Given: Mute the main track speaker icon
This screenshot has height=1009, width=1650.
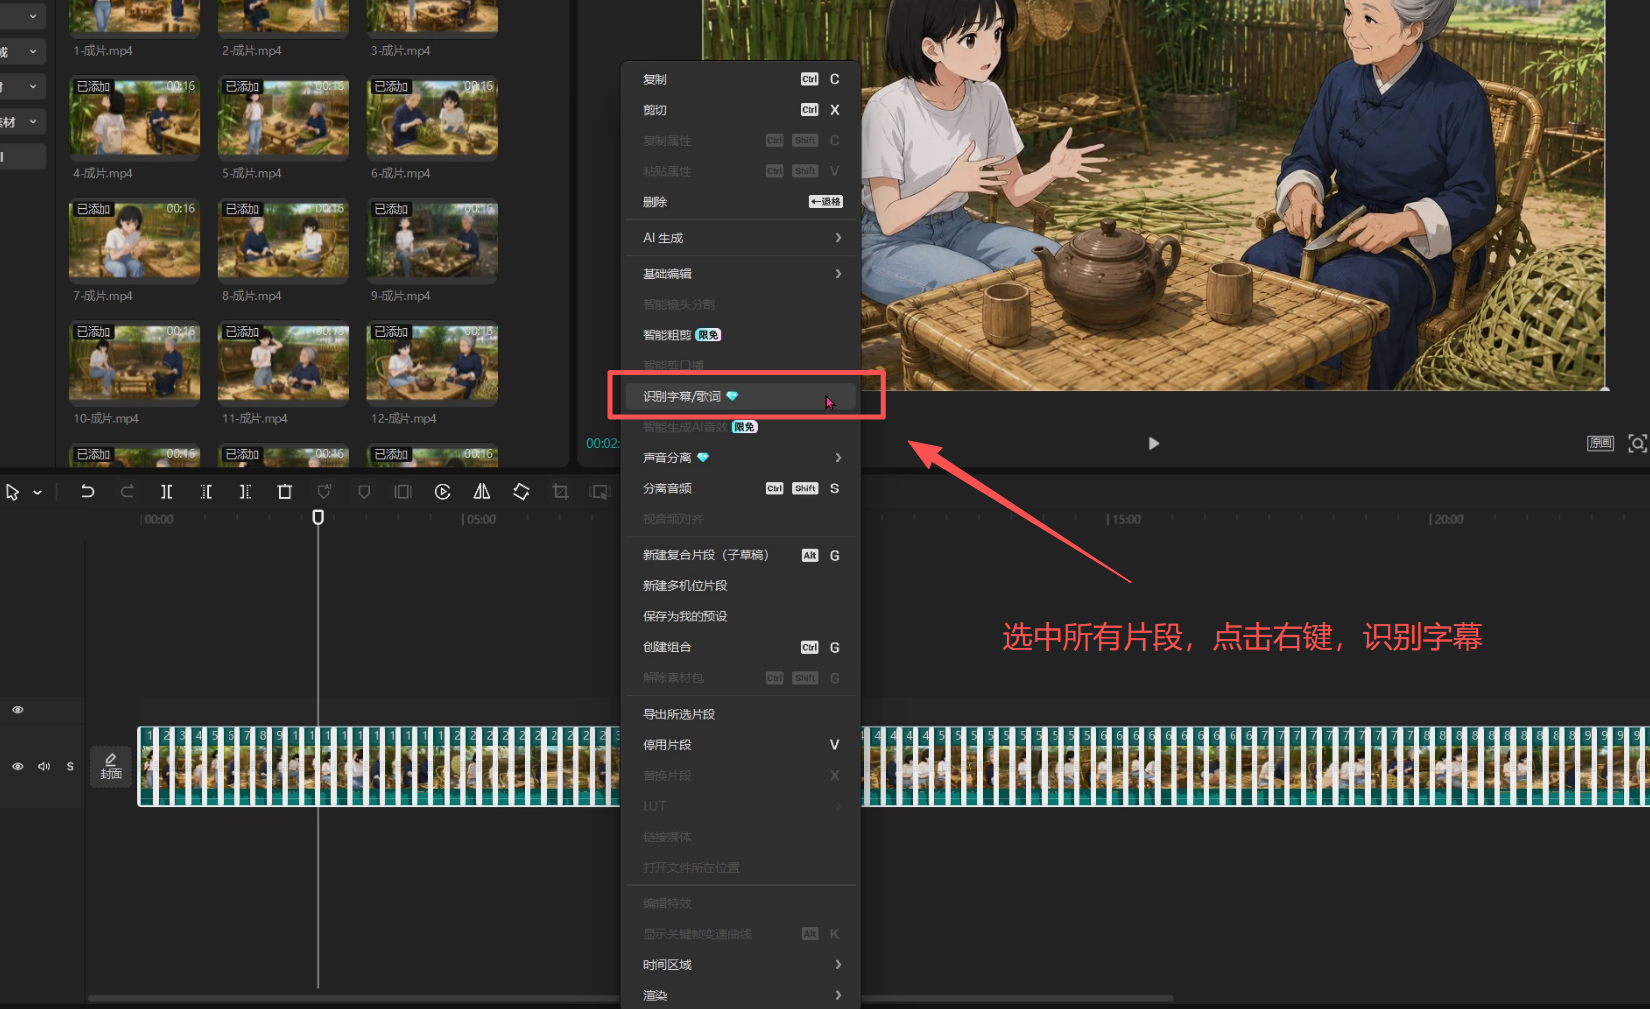Looking at the screenshot, I should point(44,767).
